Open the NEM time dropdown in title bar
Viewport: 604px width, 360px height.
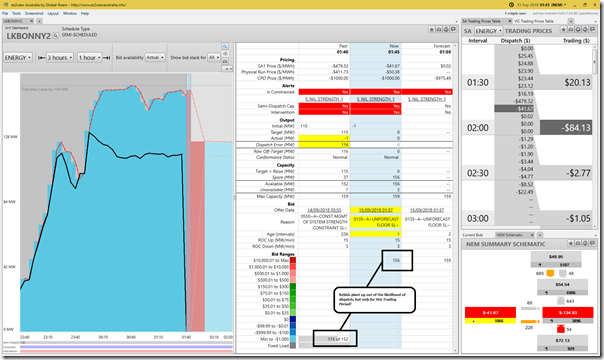point(565,5)
